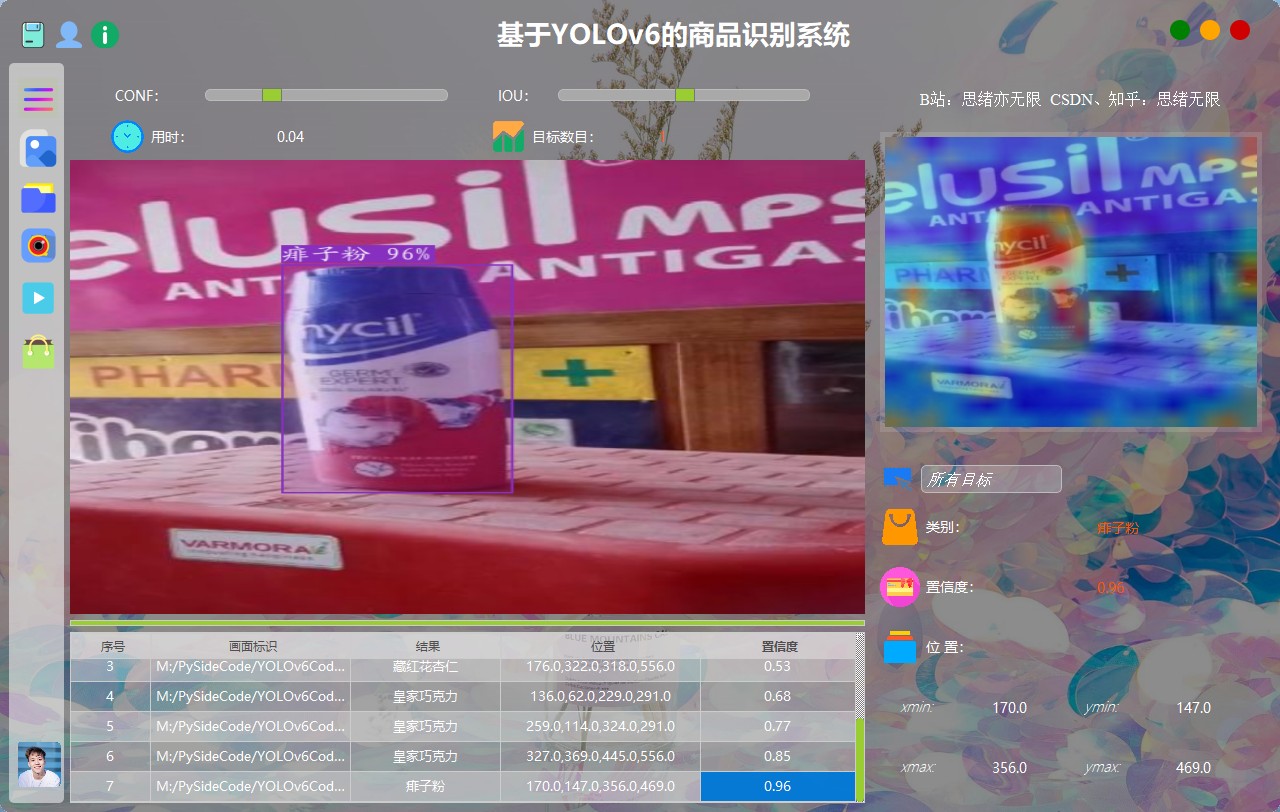
Task: Click the pink card icon beside 置信度
Action: click(899, 587)
